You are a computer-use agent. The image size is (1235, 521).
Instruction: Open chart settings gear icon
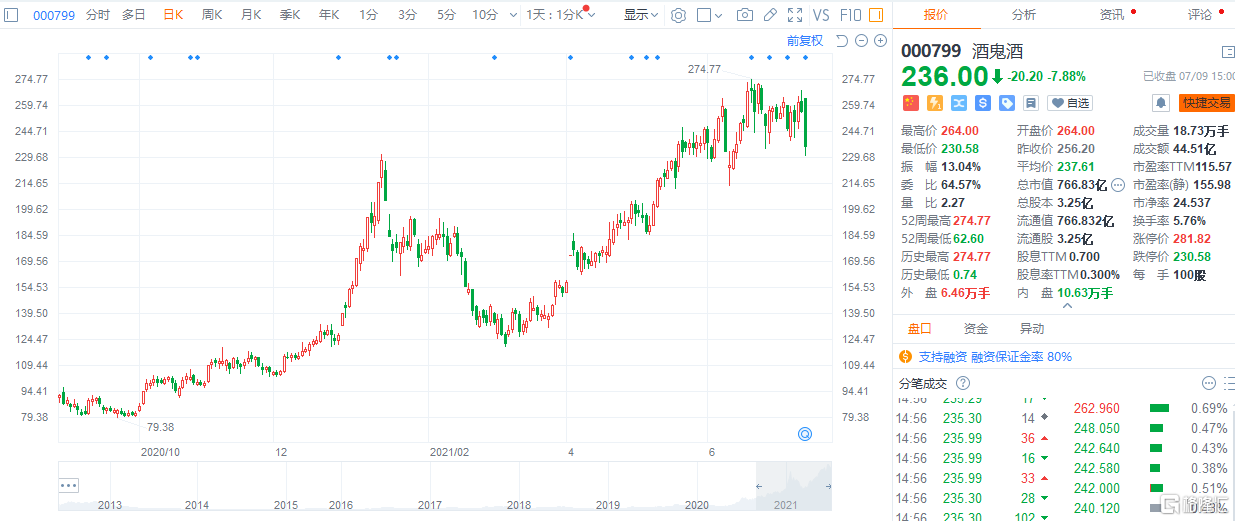(x=678, y=15)
